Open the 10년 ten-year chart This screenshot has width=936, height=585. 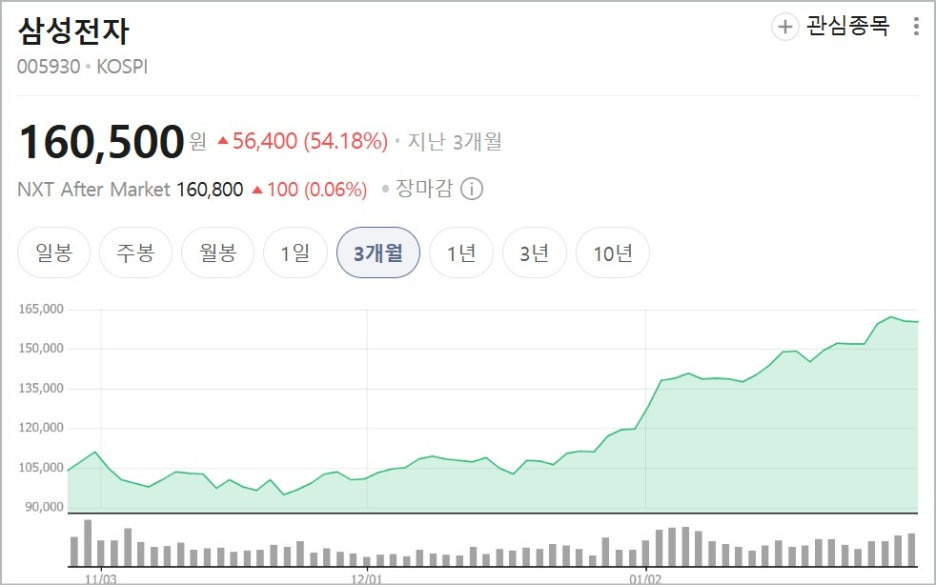tap(613, 252)
